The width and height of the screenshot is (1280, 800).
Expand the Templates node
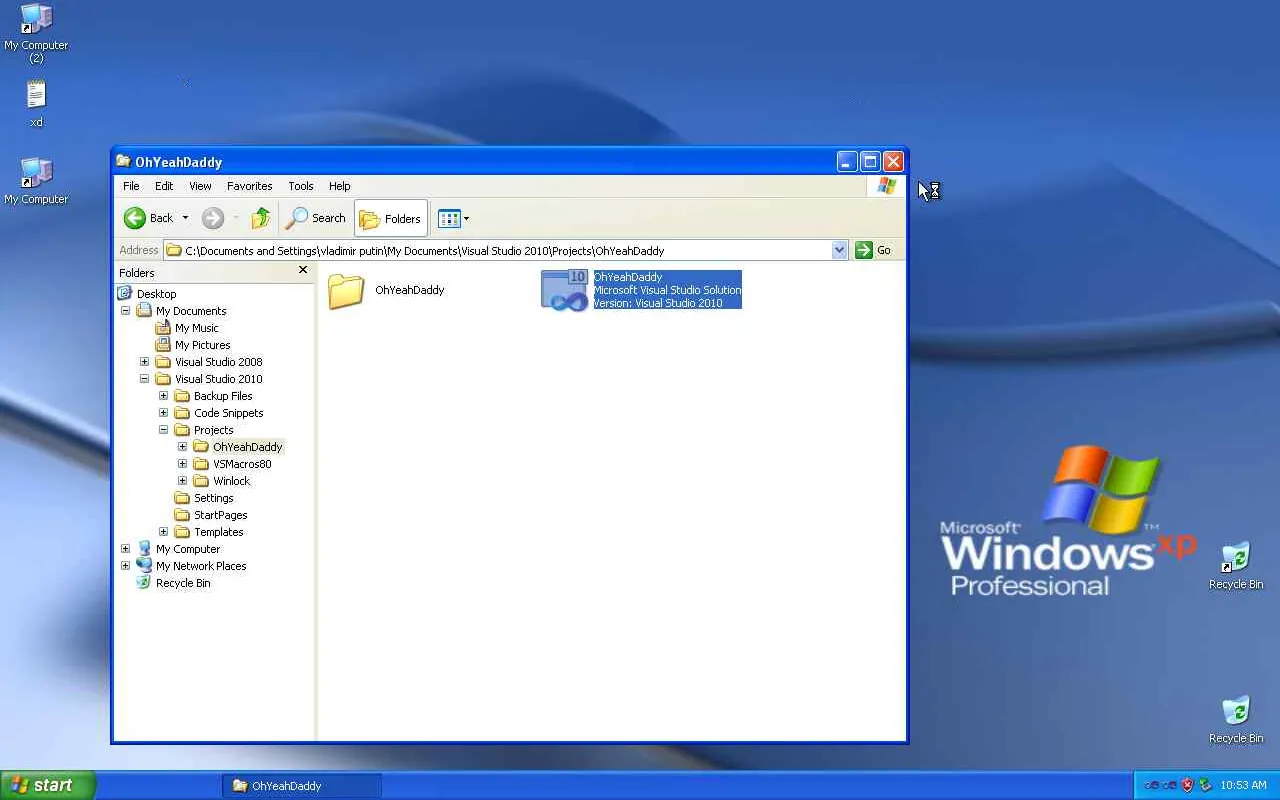click(x=164, y=532)
